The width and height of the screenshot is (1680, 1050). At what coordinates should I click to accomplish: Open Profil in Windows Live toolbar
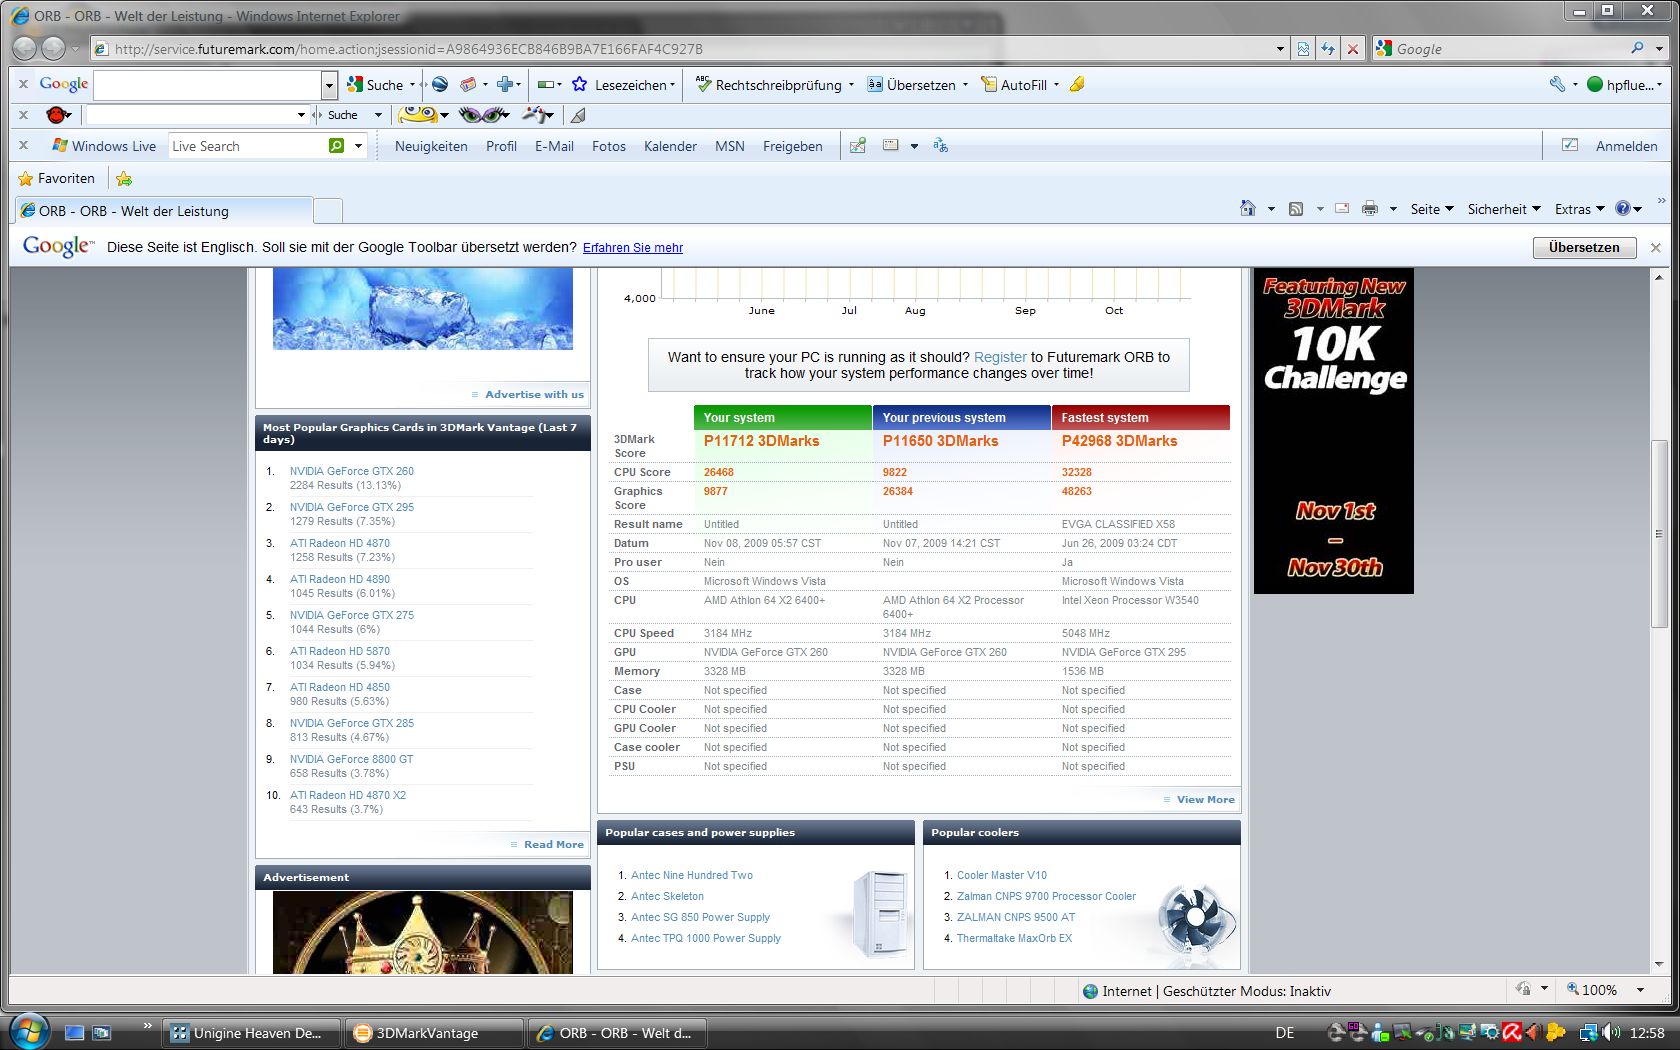(501, 146)
